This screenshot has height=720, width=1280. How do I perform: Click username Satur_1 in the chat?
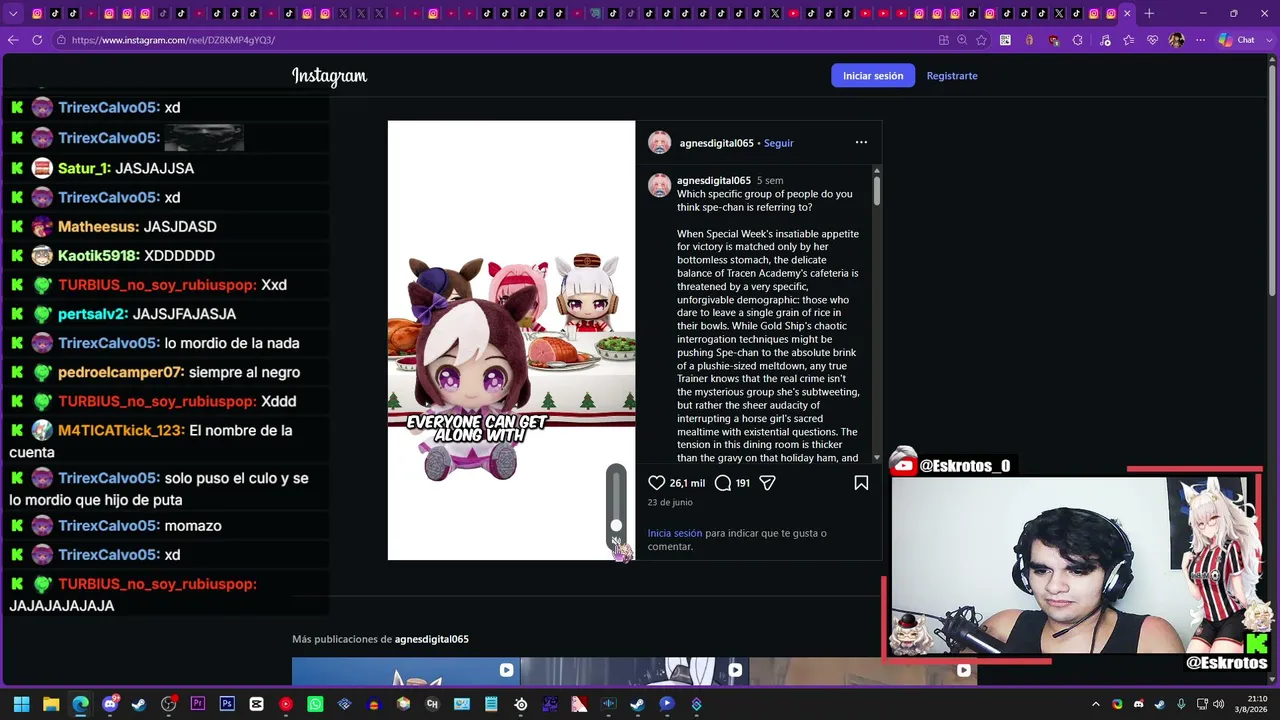(82, 168)
